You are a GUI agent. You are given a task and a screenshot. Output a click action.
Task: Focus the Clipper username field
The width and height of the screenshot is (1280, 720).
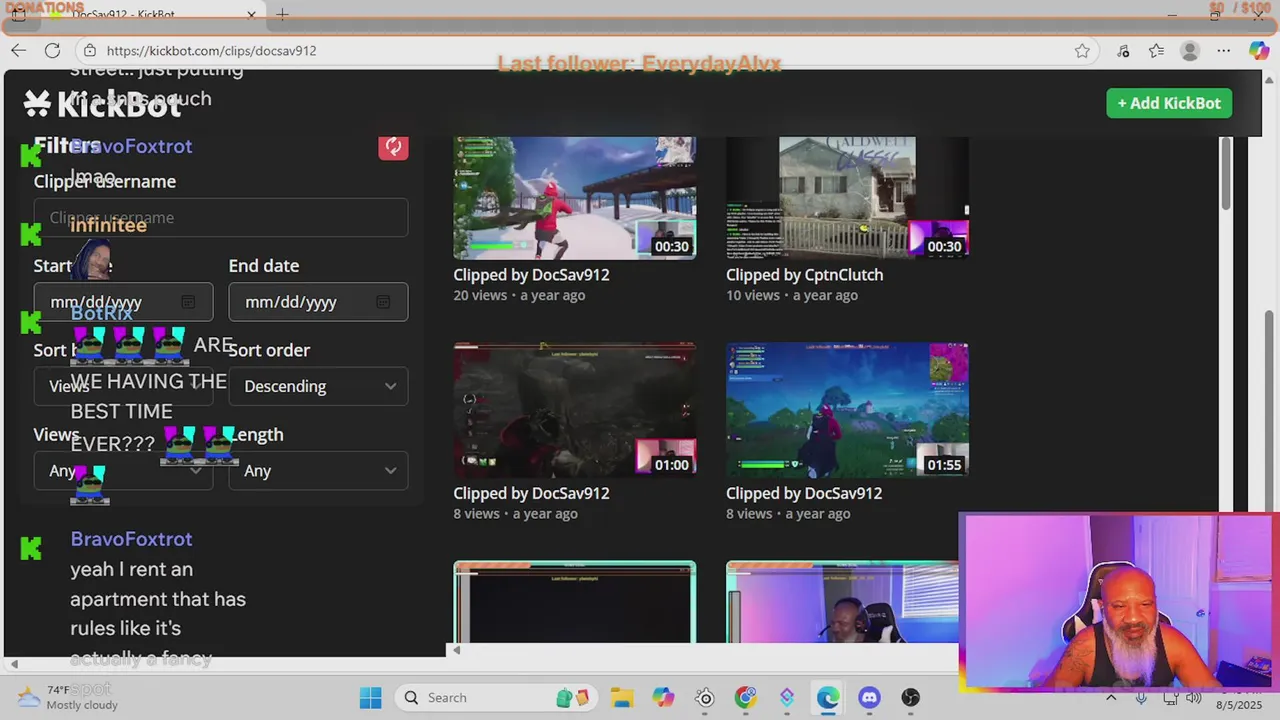point(221,218)
